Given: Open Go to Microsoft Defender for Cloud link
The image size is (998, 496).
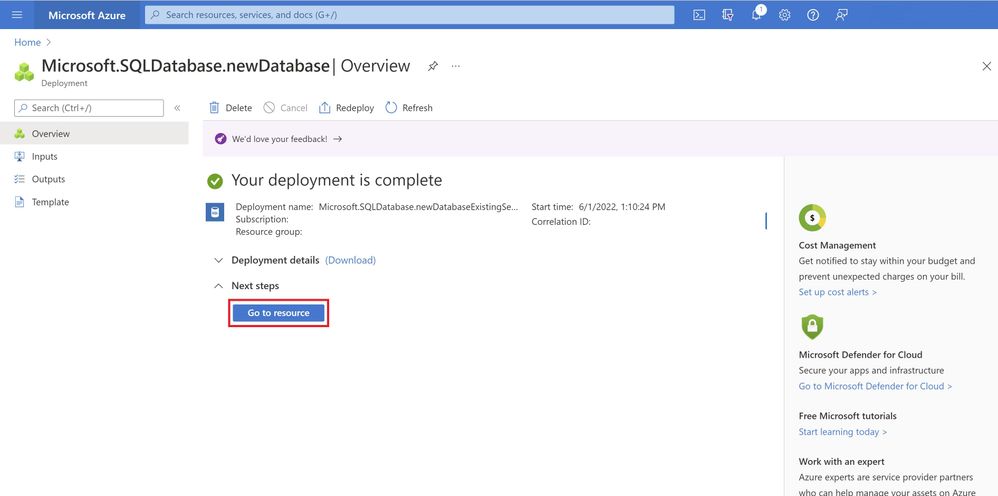Looking at the screenshot, I should 875,386.
